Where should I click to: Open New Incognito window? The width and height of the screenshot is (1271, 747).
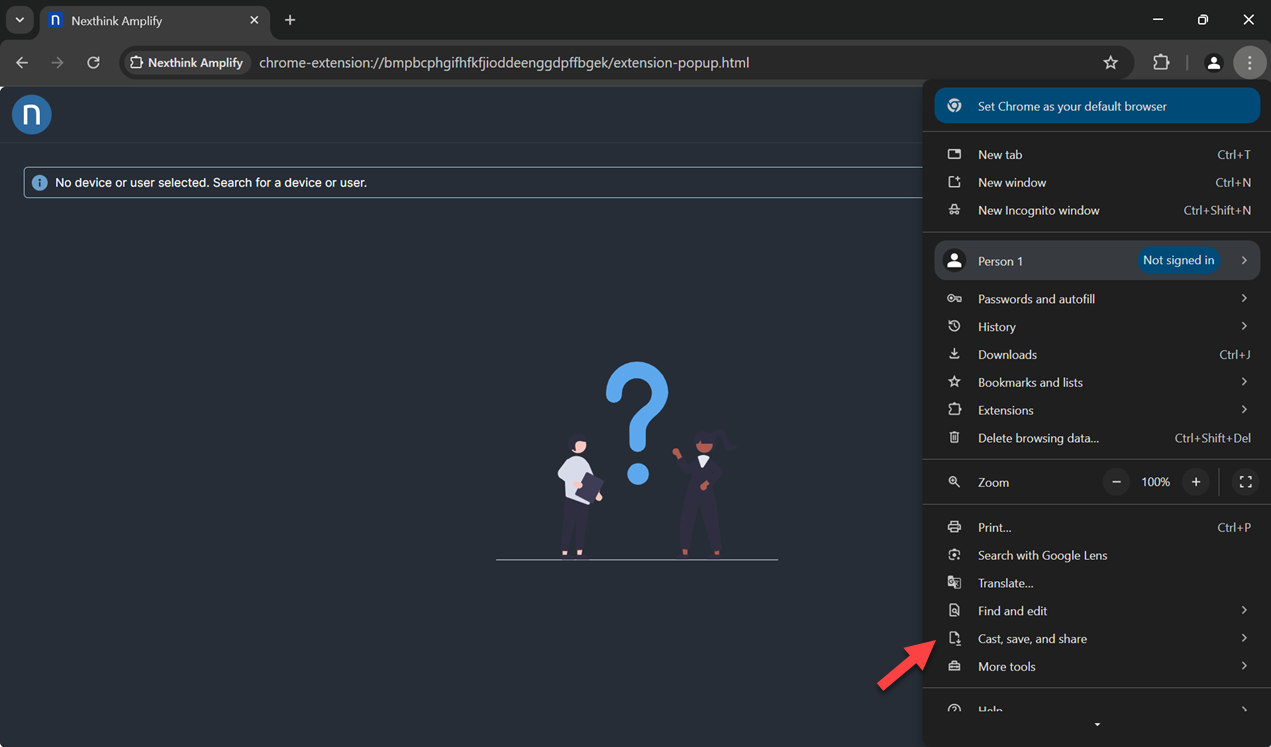click(1038, 211)
